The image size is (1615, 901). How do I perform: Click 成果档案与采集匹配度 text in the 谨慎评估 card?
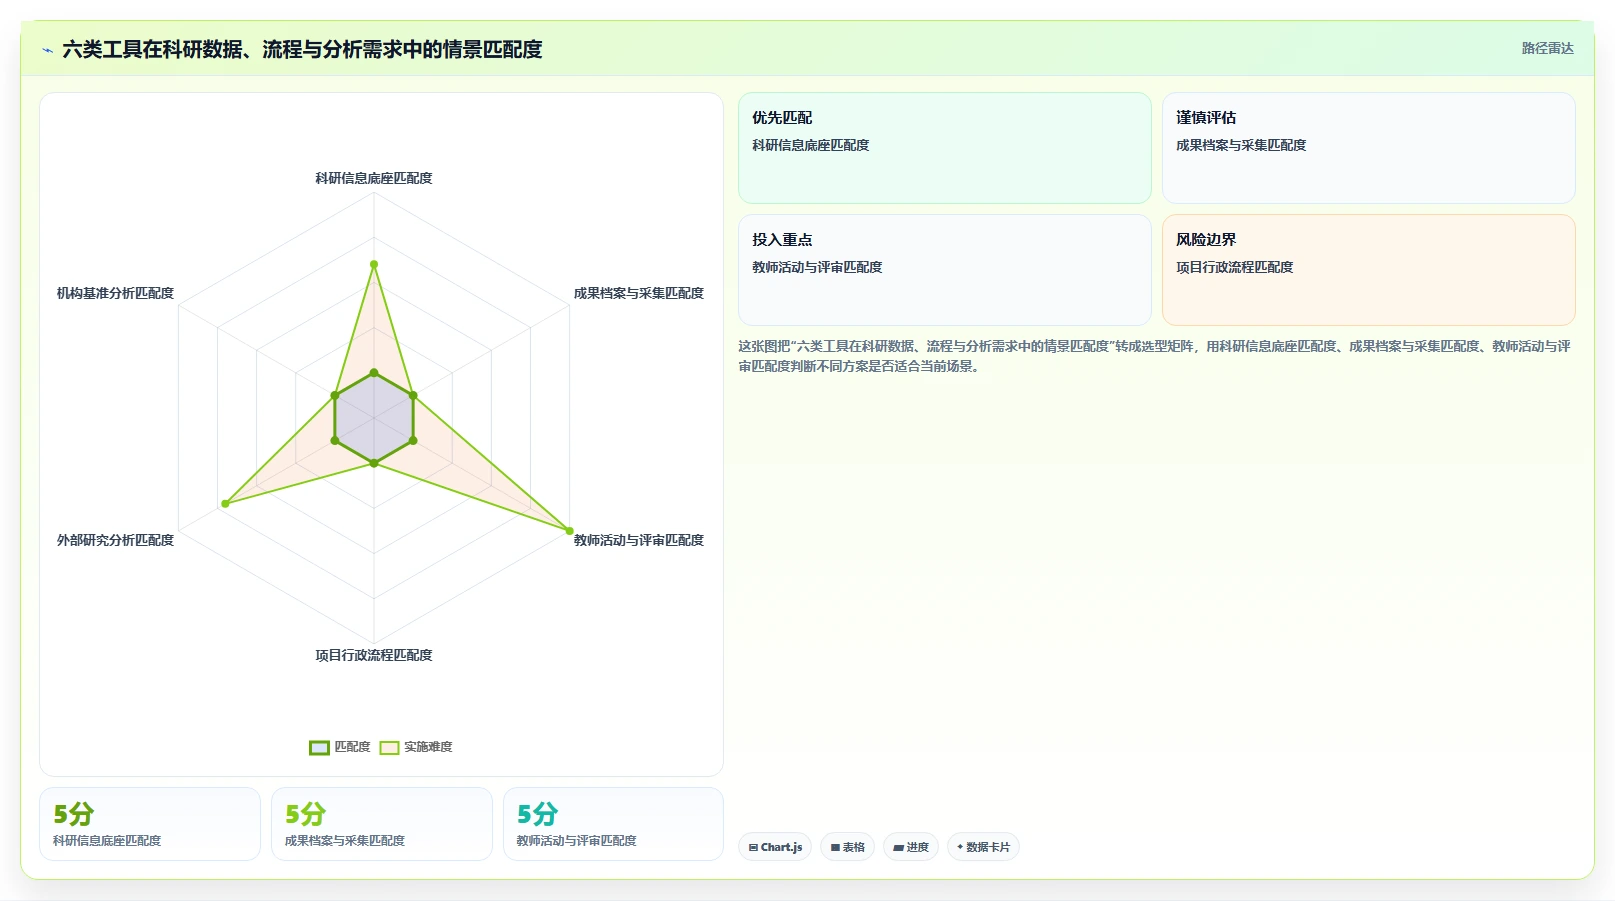1241,145
